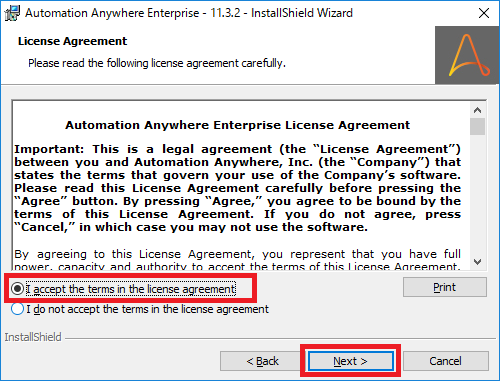Close the InstallShield Wizard window
The width and height of the screenshot is (500, 381).
(x=484, y=13)
